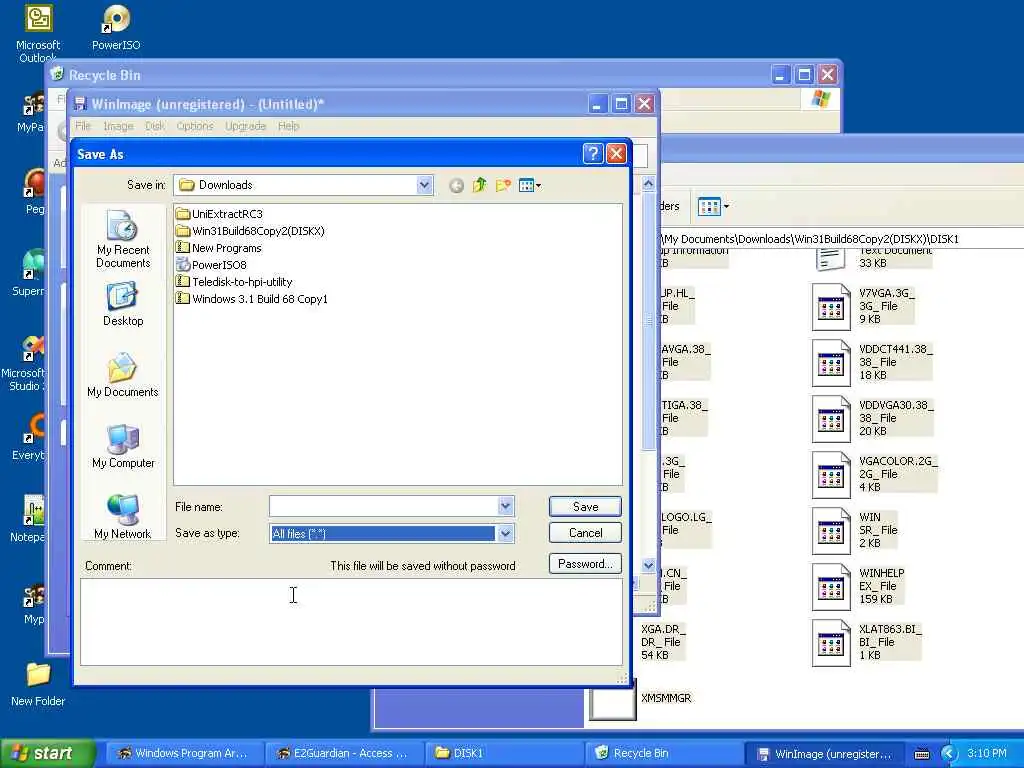Select the New Programs zip archive
The width and height of the screenshot is (1024, 768).
[219, 248]
